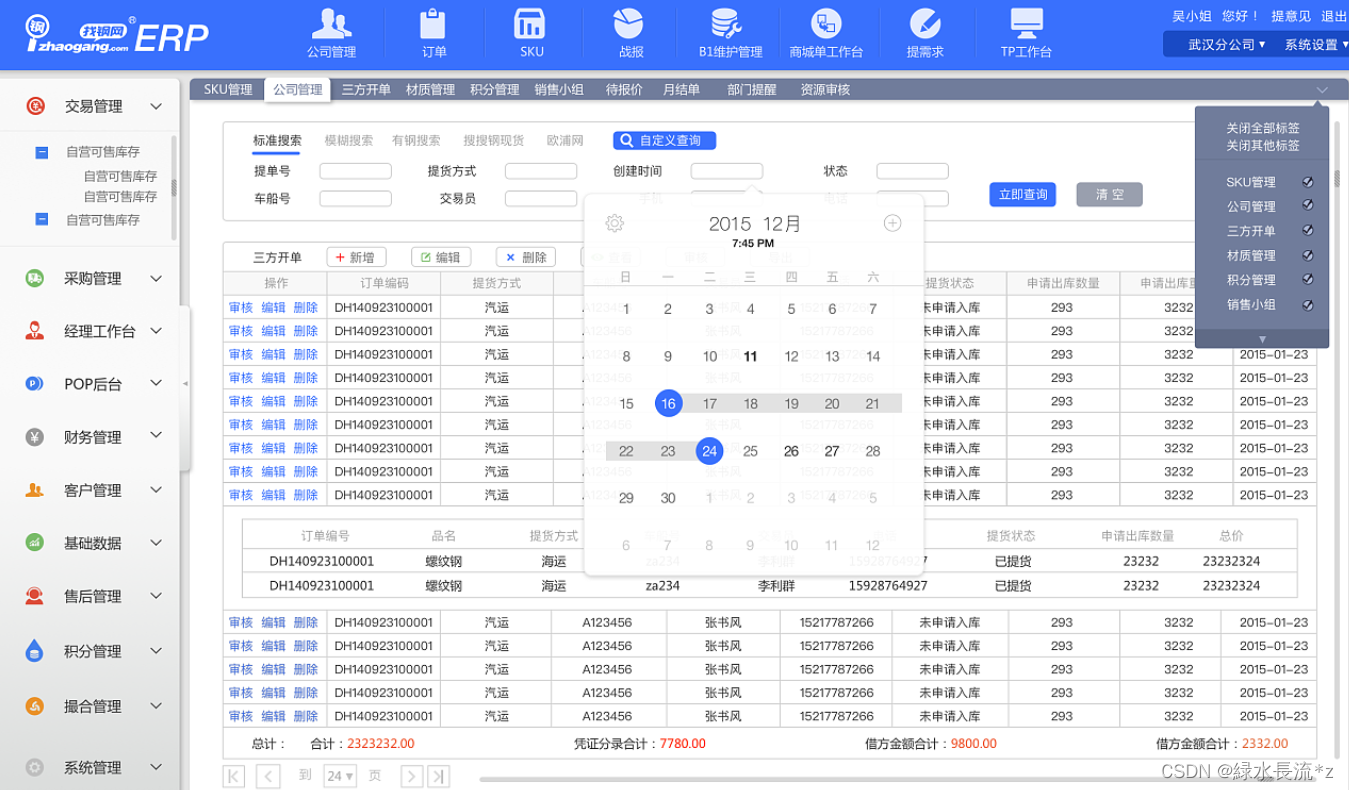Image resolution: width=1349 pixels, height=790 pixels.
Task: Select the 欧浦网 search tab
Action: [x=565, y=141]
